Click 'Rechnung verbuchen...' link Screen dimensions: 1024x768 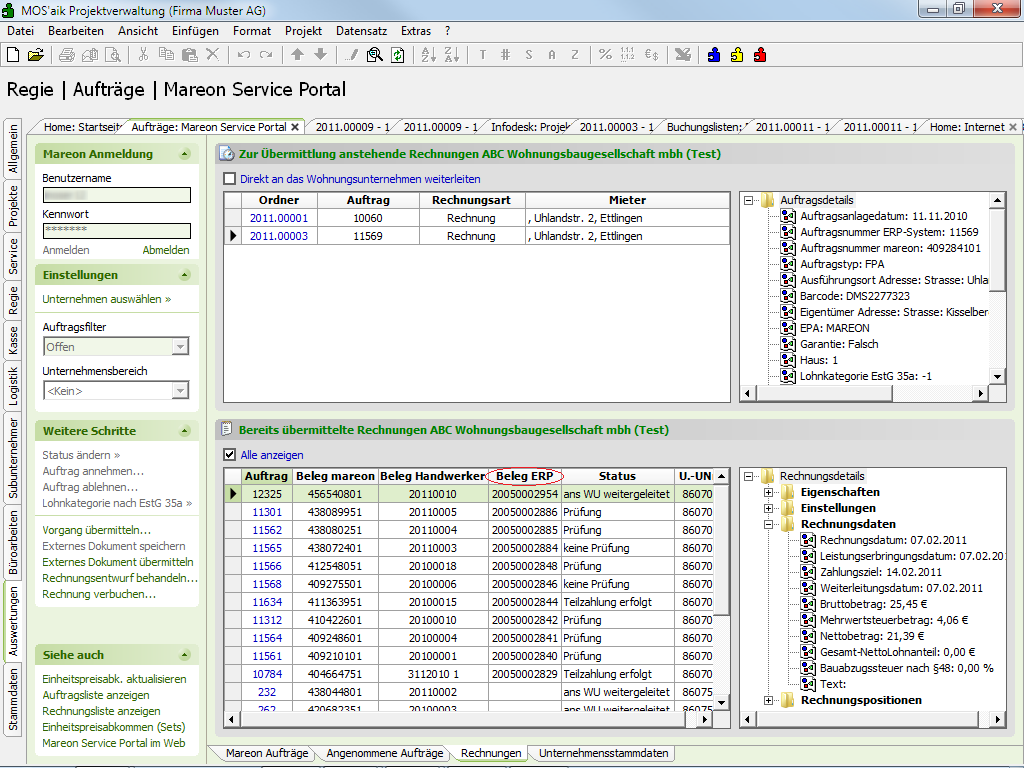(x=99, y=594)
